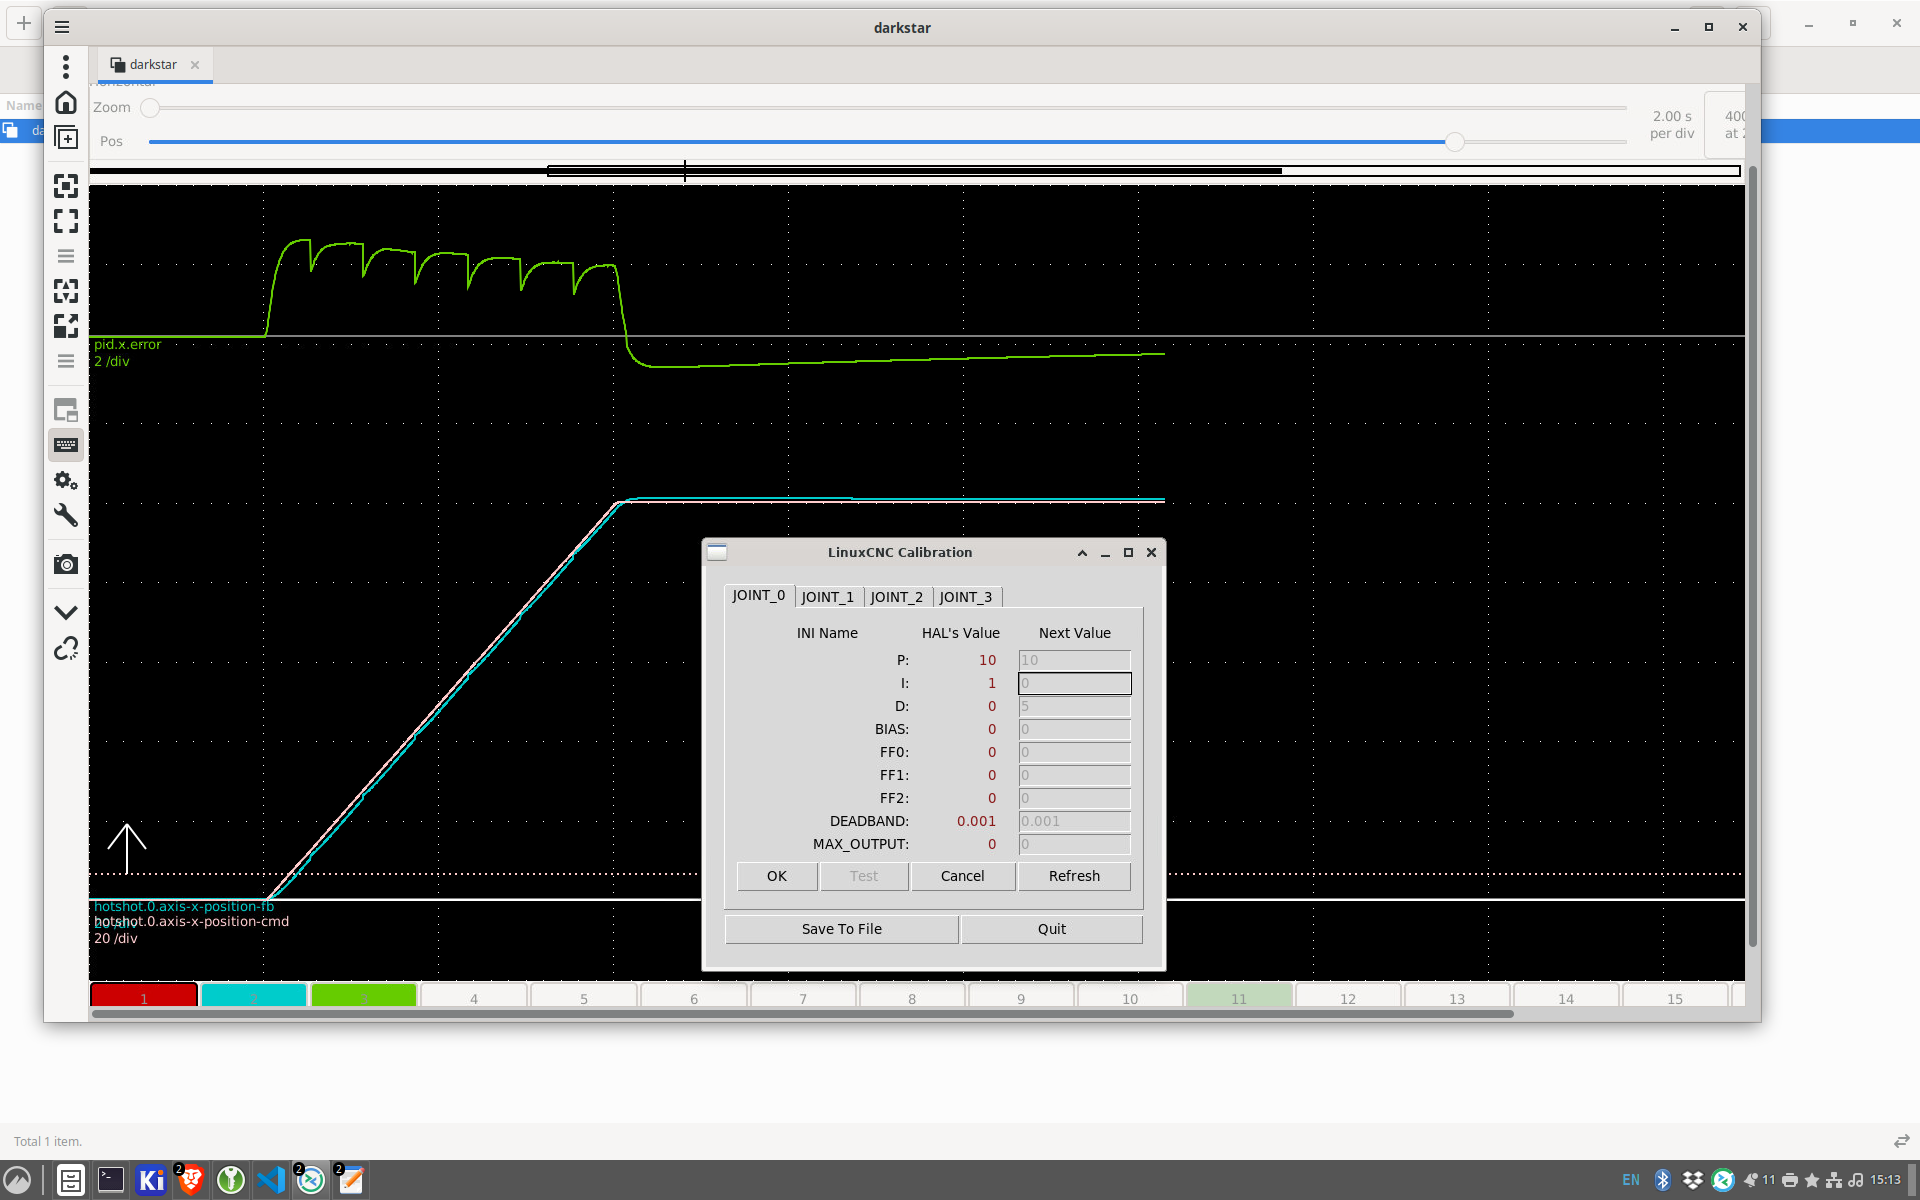Image resolution: width=1920 pixels, height=1200 pixels.
Task: Click the Test button in Calibration
Action: pos(864,876)
